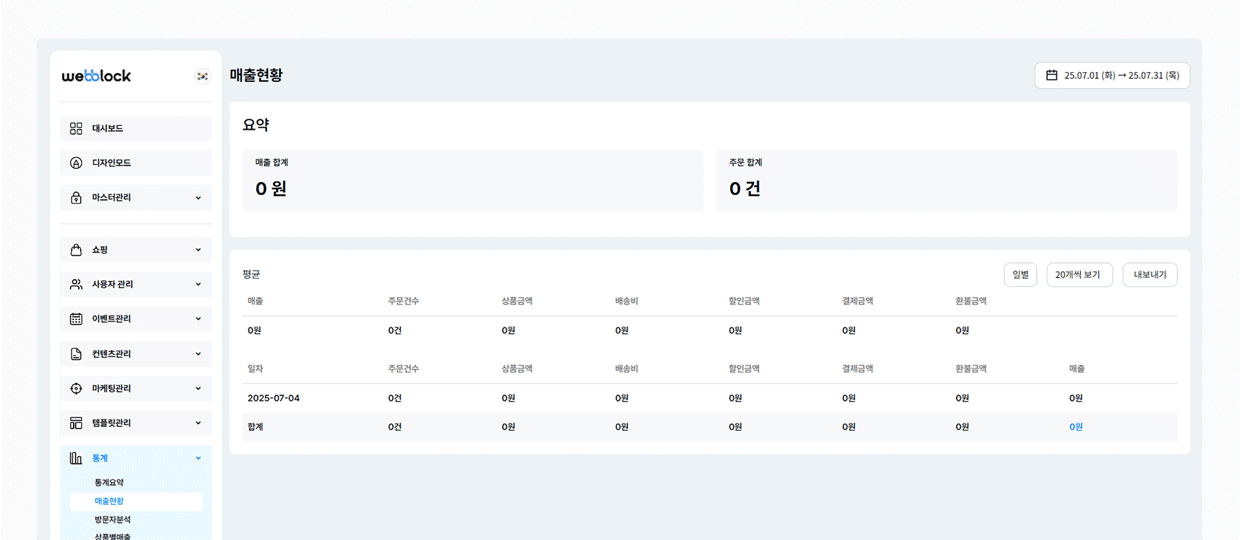Click the 매출 header in 일자 table
This screenshot has width=1240, height=540.
pyautogui.click(x=1077, y=369)
